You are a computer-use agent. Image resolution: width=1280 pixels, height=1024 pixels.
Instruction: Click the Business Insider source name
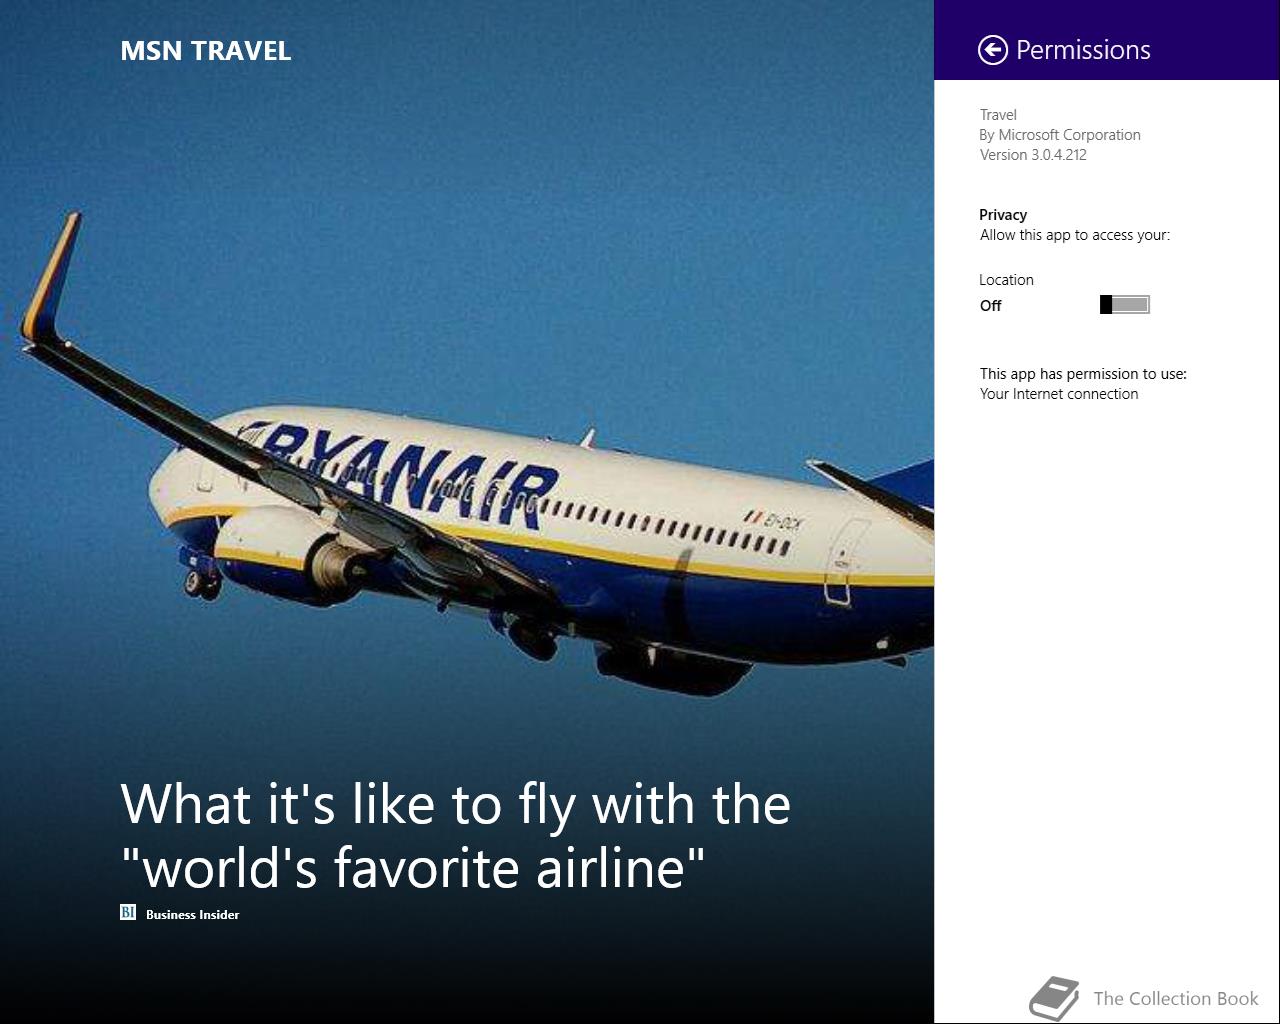tap(192, 914)
